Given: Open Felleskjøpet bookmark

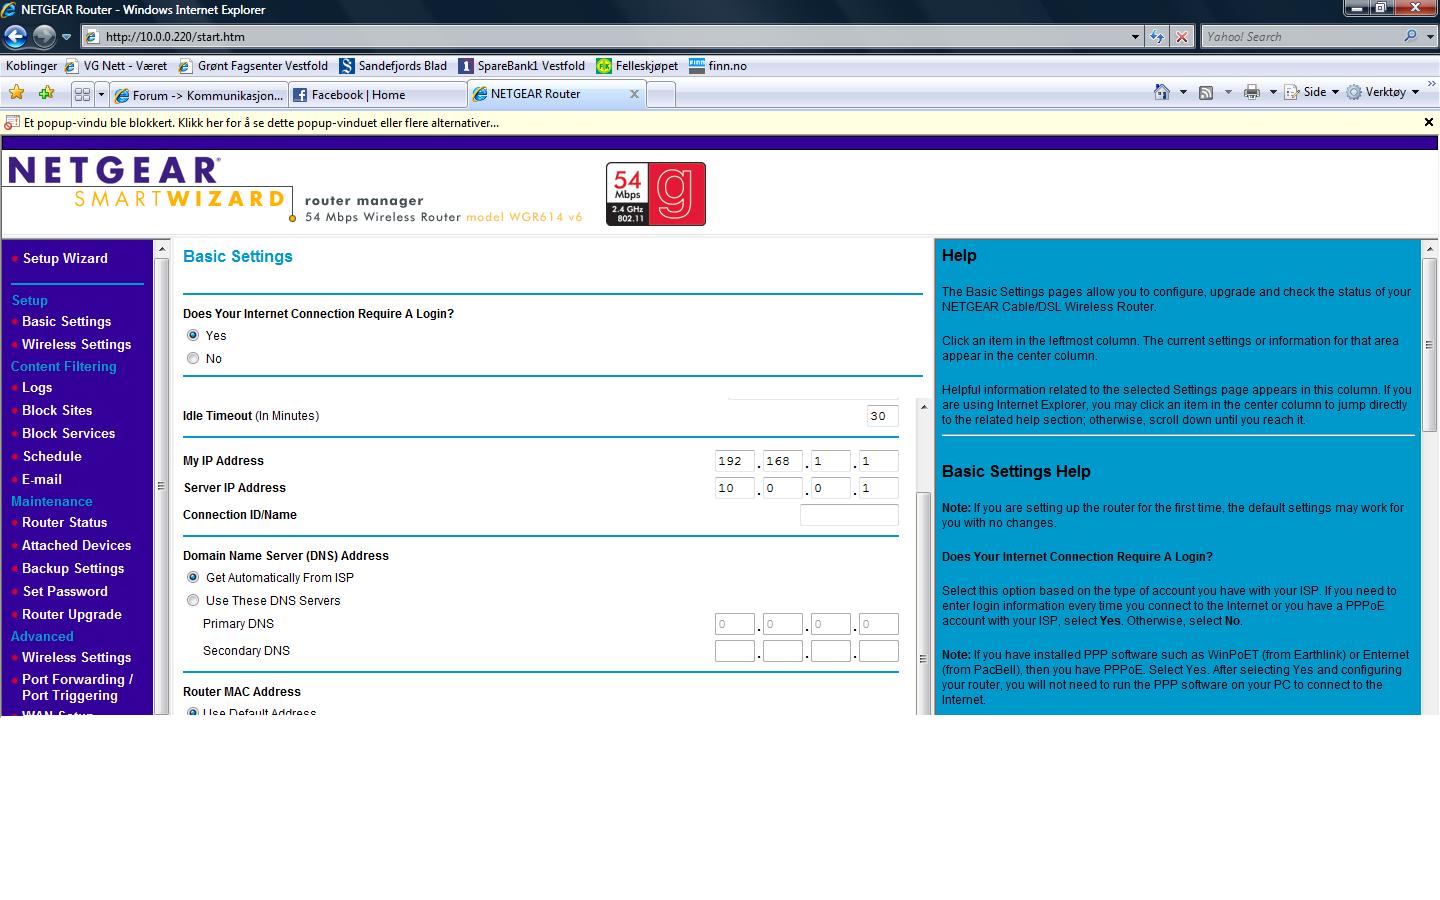Looking at the screenshot, I should 637,66.
